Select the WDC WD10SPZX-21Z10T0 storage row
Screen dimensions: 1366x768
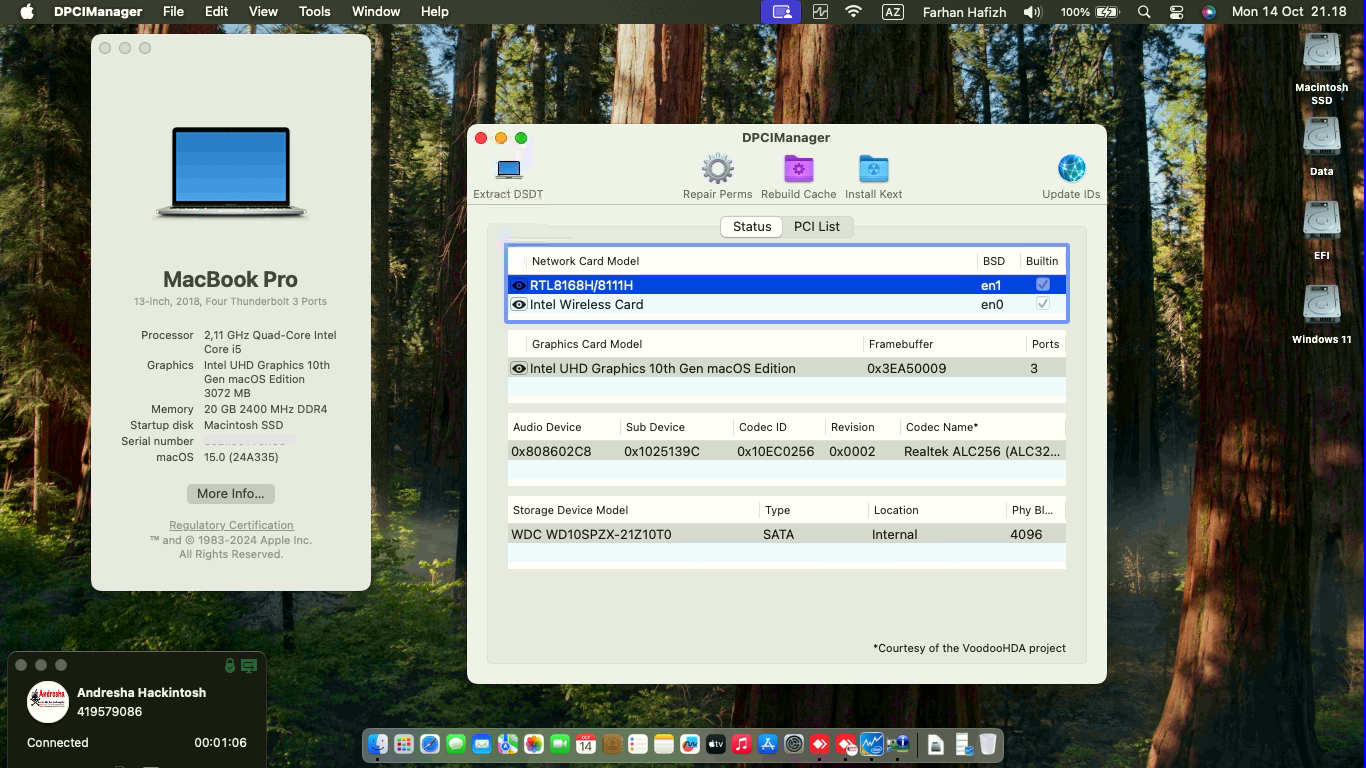(786, 534)
